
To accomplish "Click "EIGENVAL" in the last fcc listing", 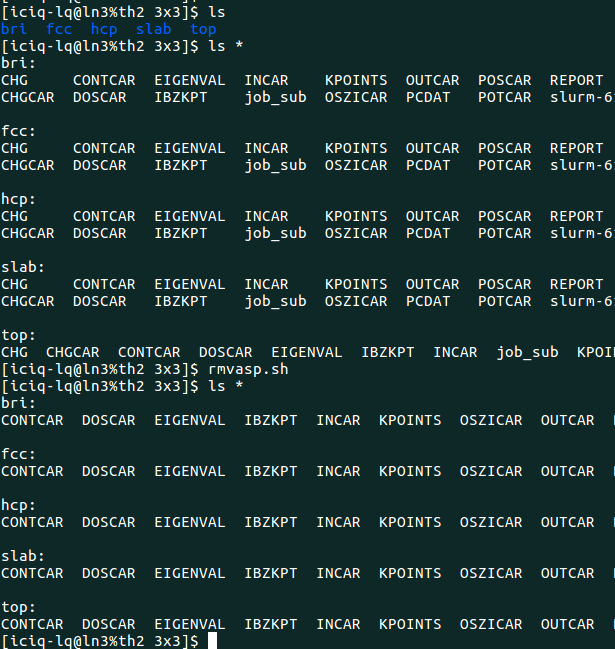I will [190, 471].
